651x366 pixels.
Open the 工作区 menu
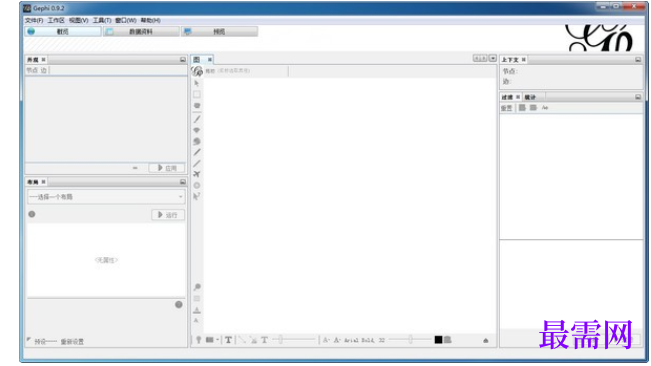pos(56,20)
